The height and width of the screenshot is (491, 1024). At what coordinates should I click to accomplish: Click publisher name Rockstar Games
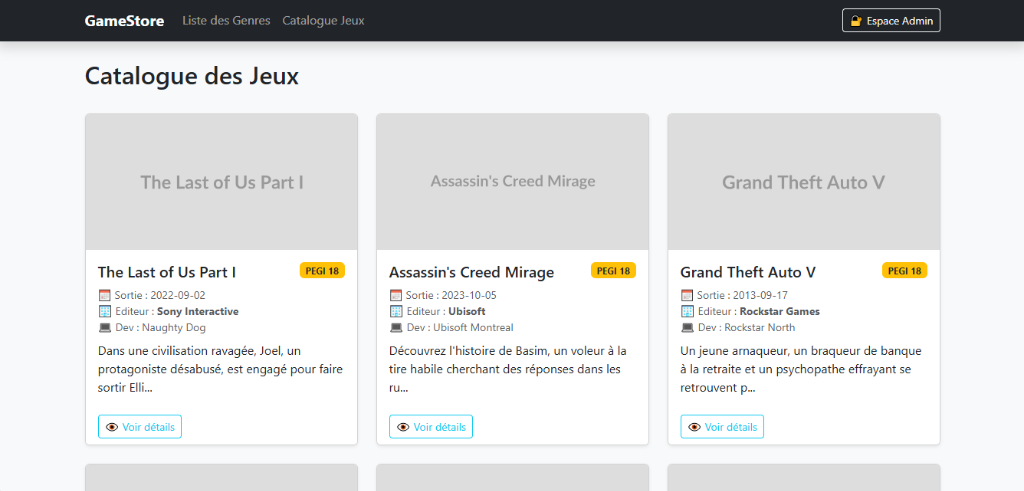pos(780,311)
